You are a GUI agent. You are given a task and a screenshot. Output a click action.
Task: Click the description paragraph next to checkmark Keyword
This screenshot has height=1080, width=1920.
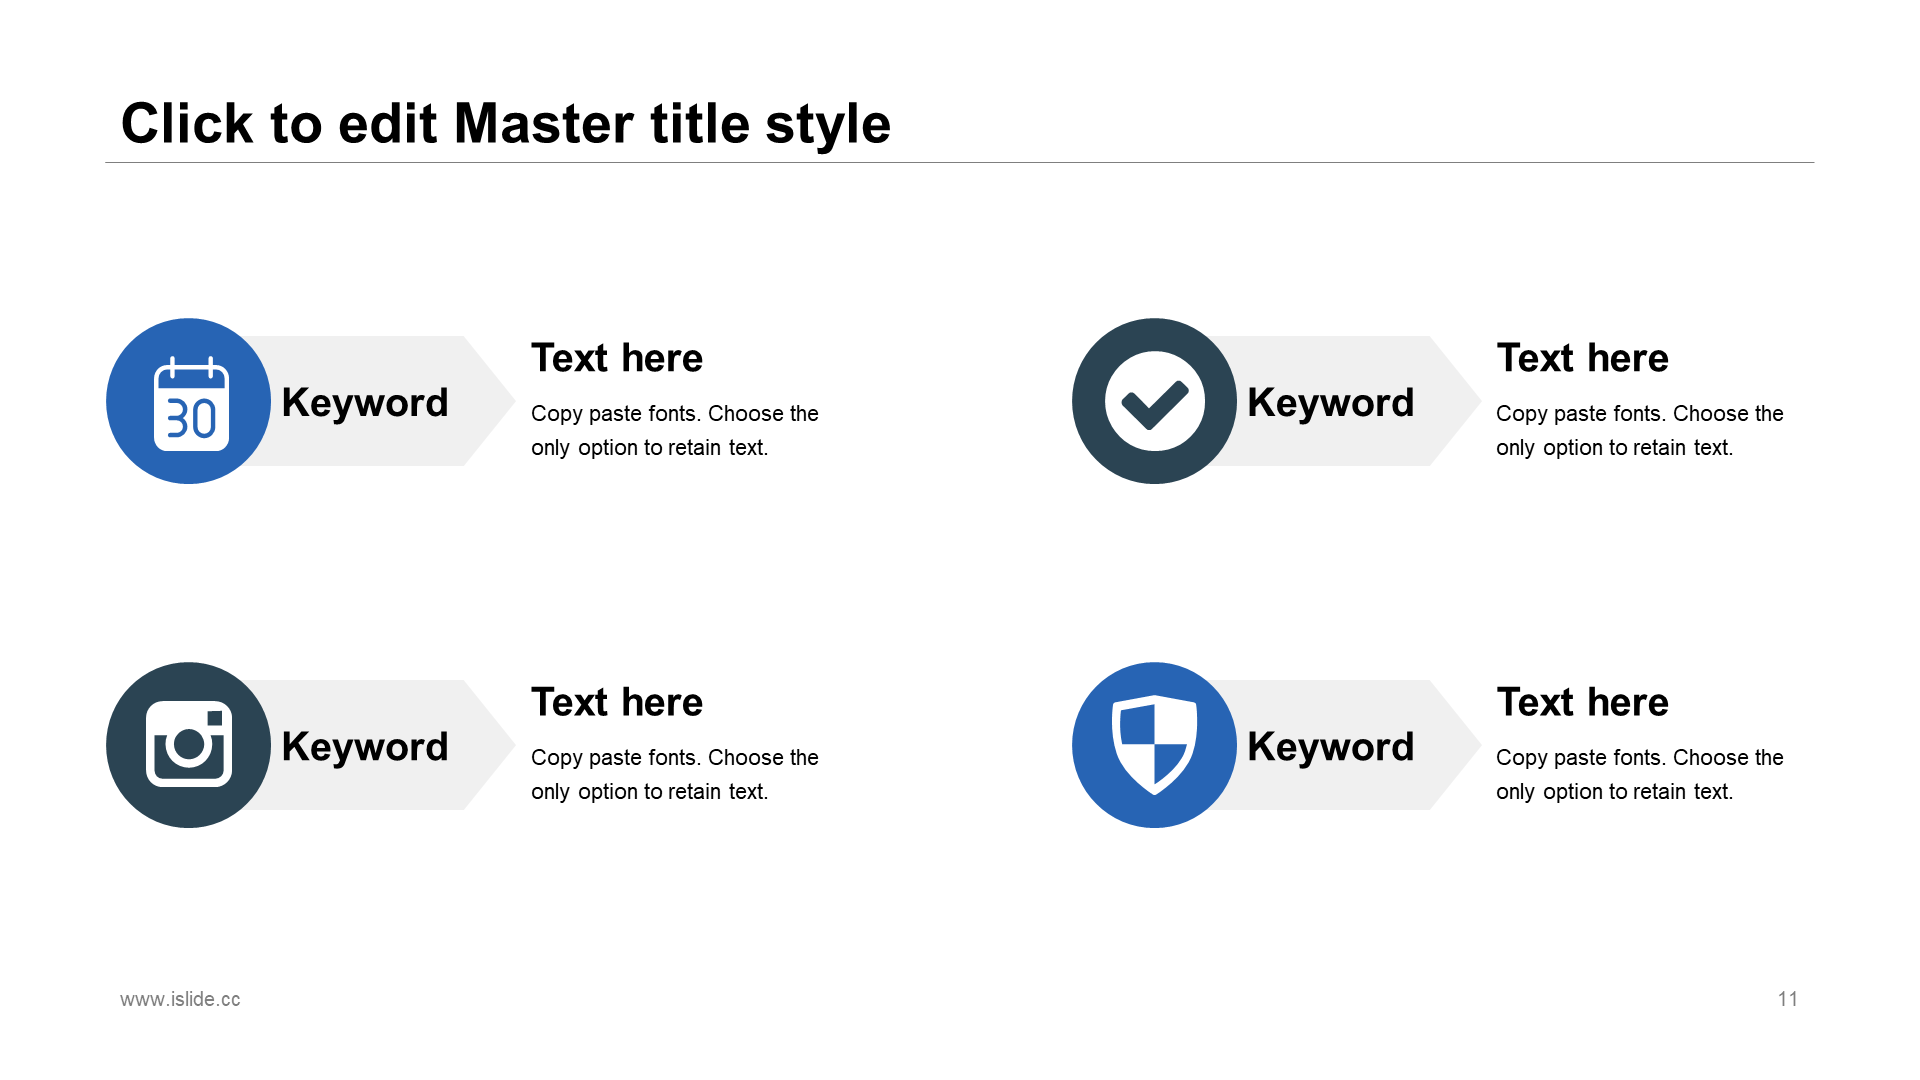1639,431
